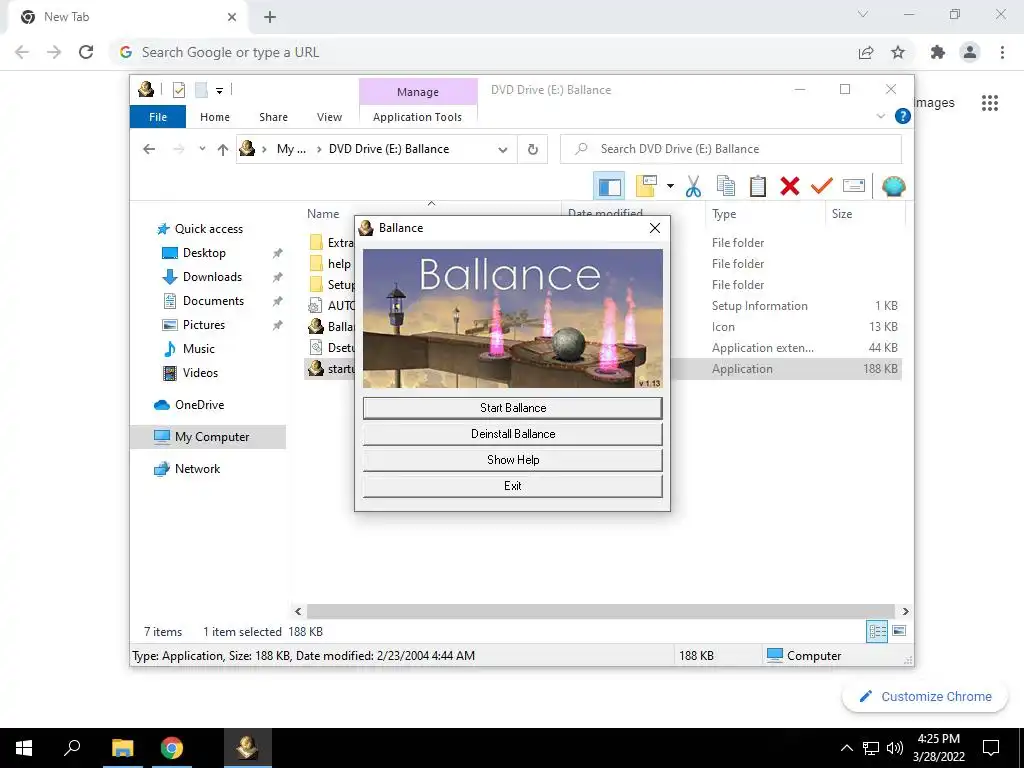Select Desktop in navigation pane
The height and width of the screenshot is (768, 1024).
[204, 253]
